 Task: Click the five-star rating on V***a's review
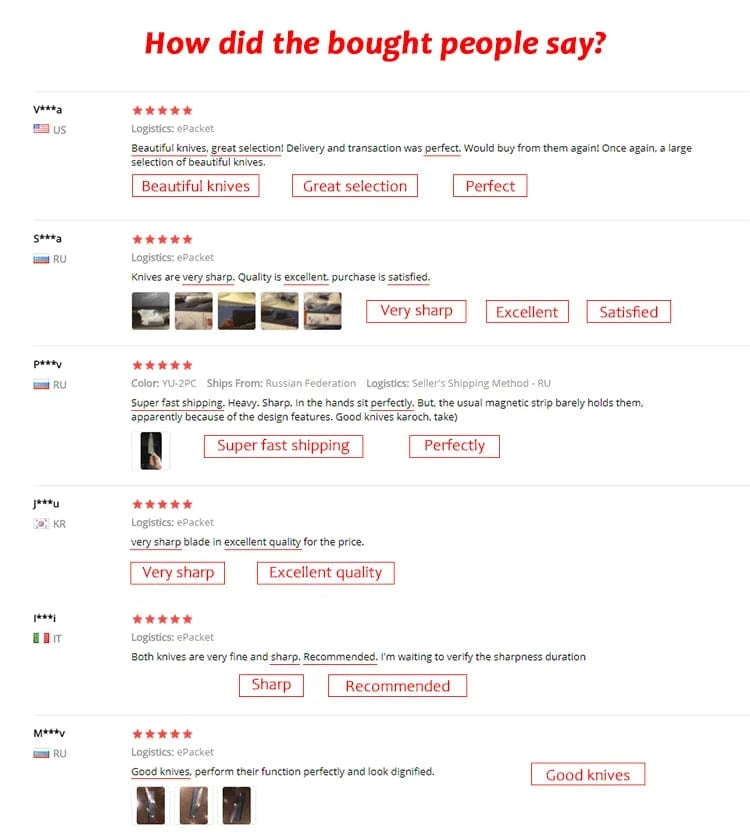162,110
